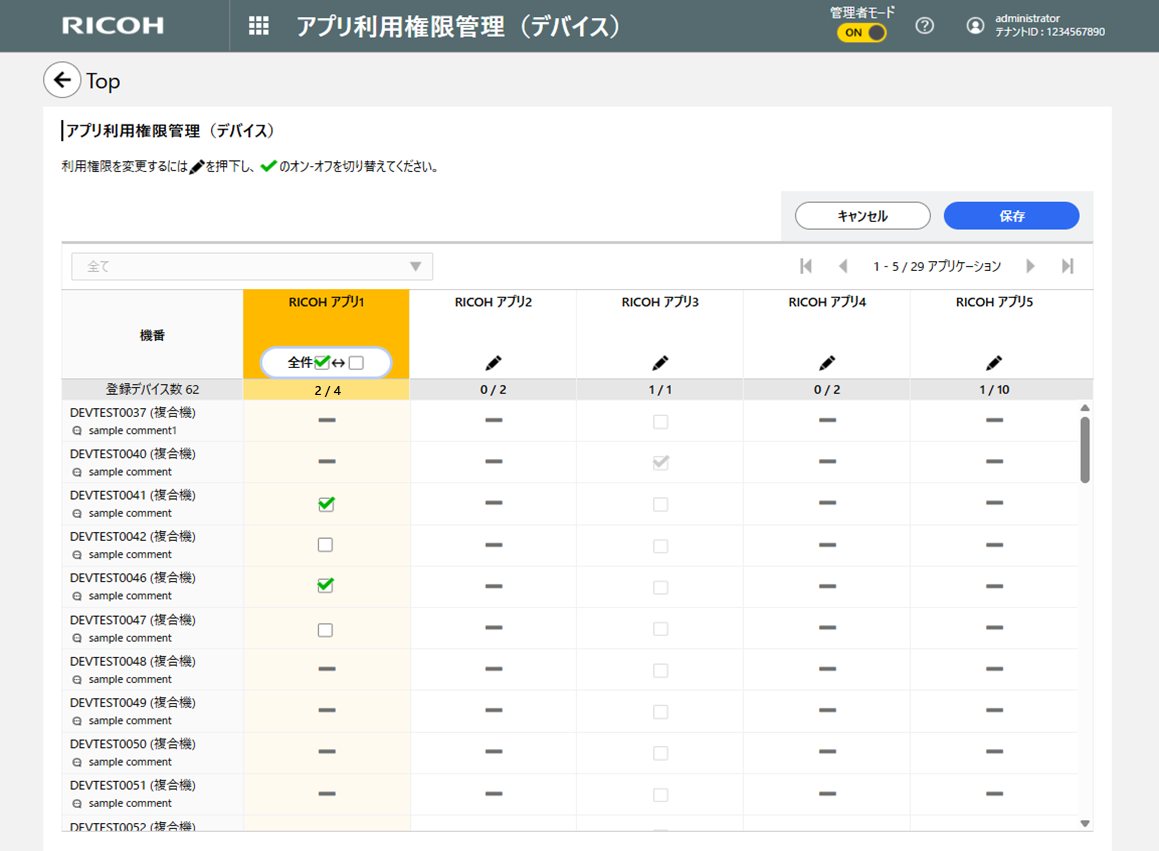Click RICOH アプリ3 checkbox for DEVTEST0037
This screenshot has width=1159, height=851.
click(661, 421)
